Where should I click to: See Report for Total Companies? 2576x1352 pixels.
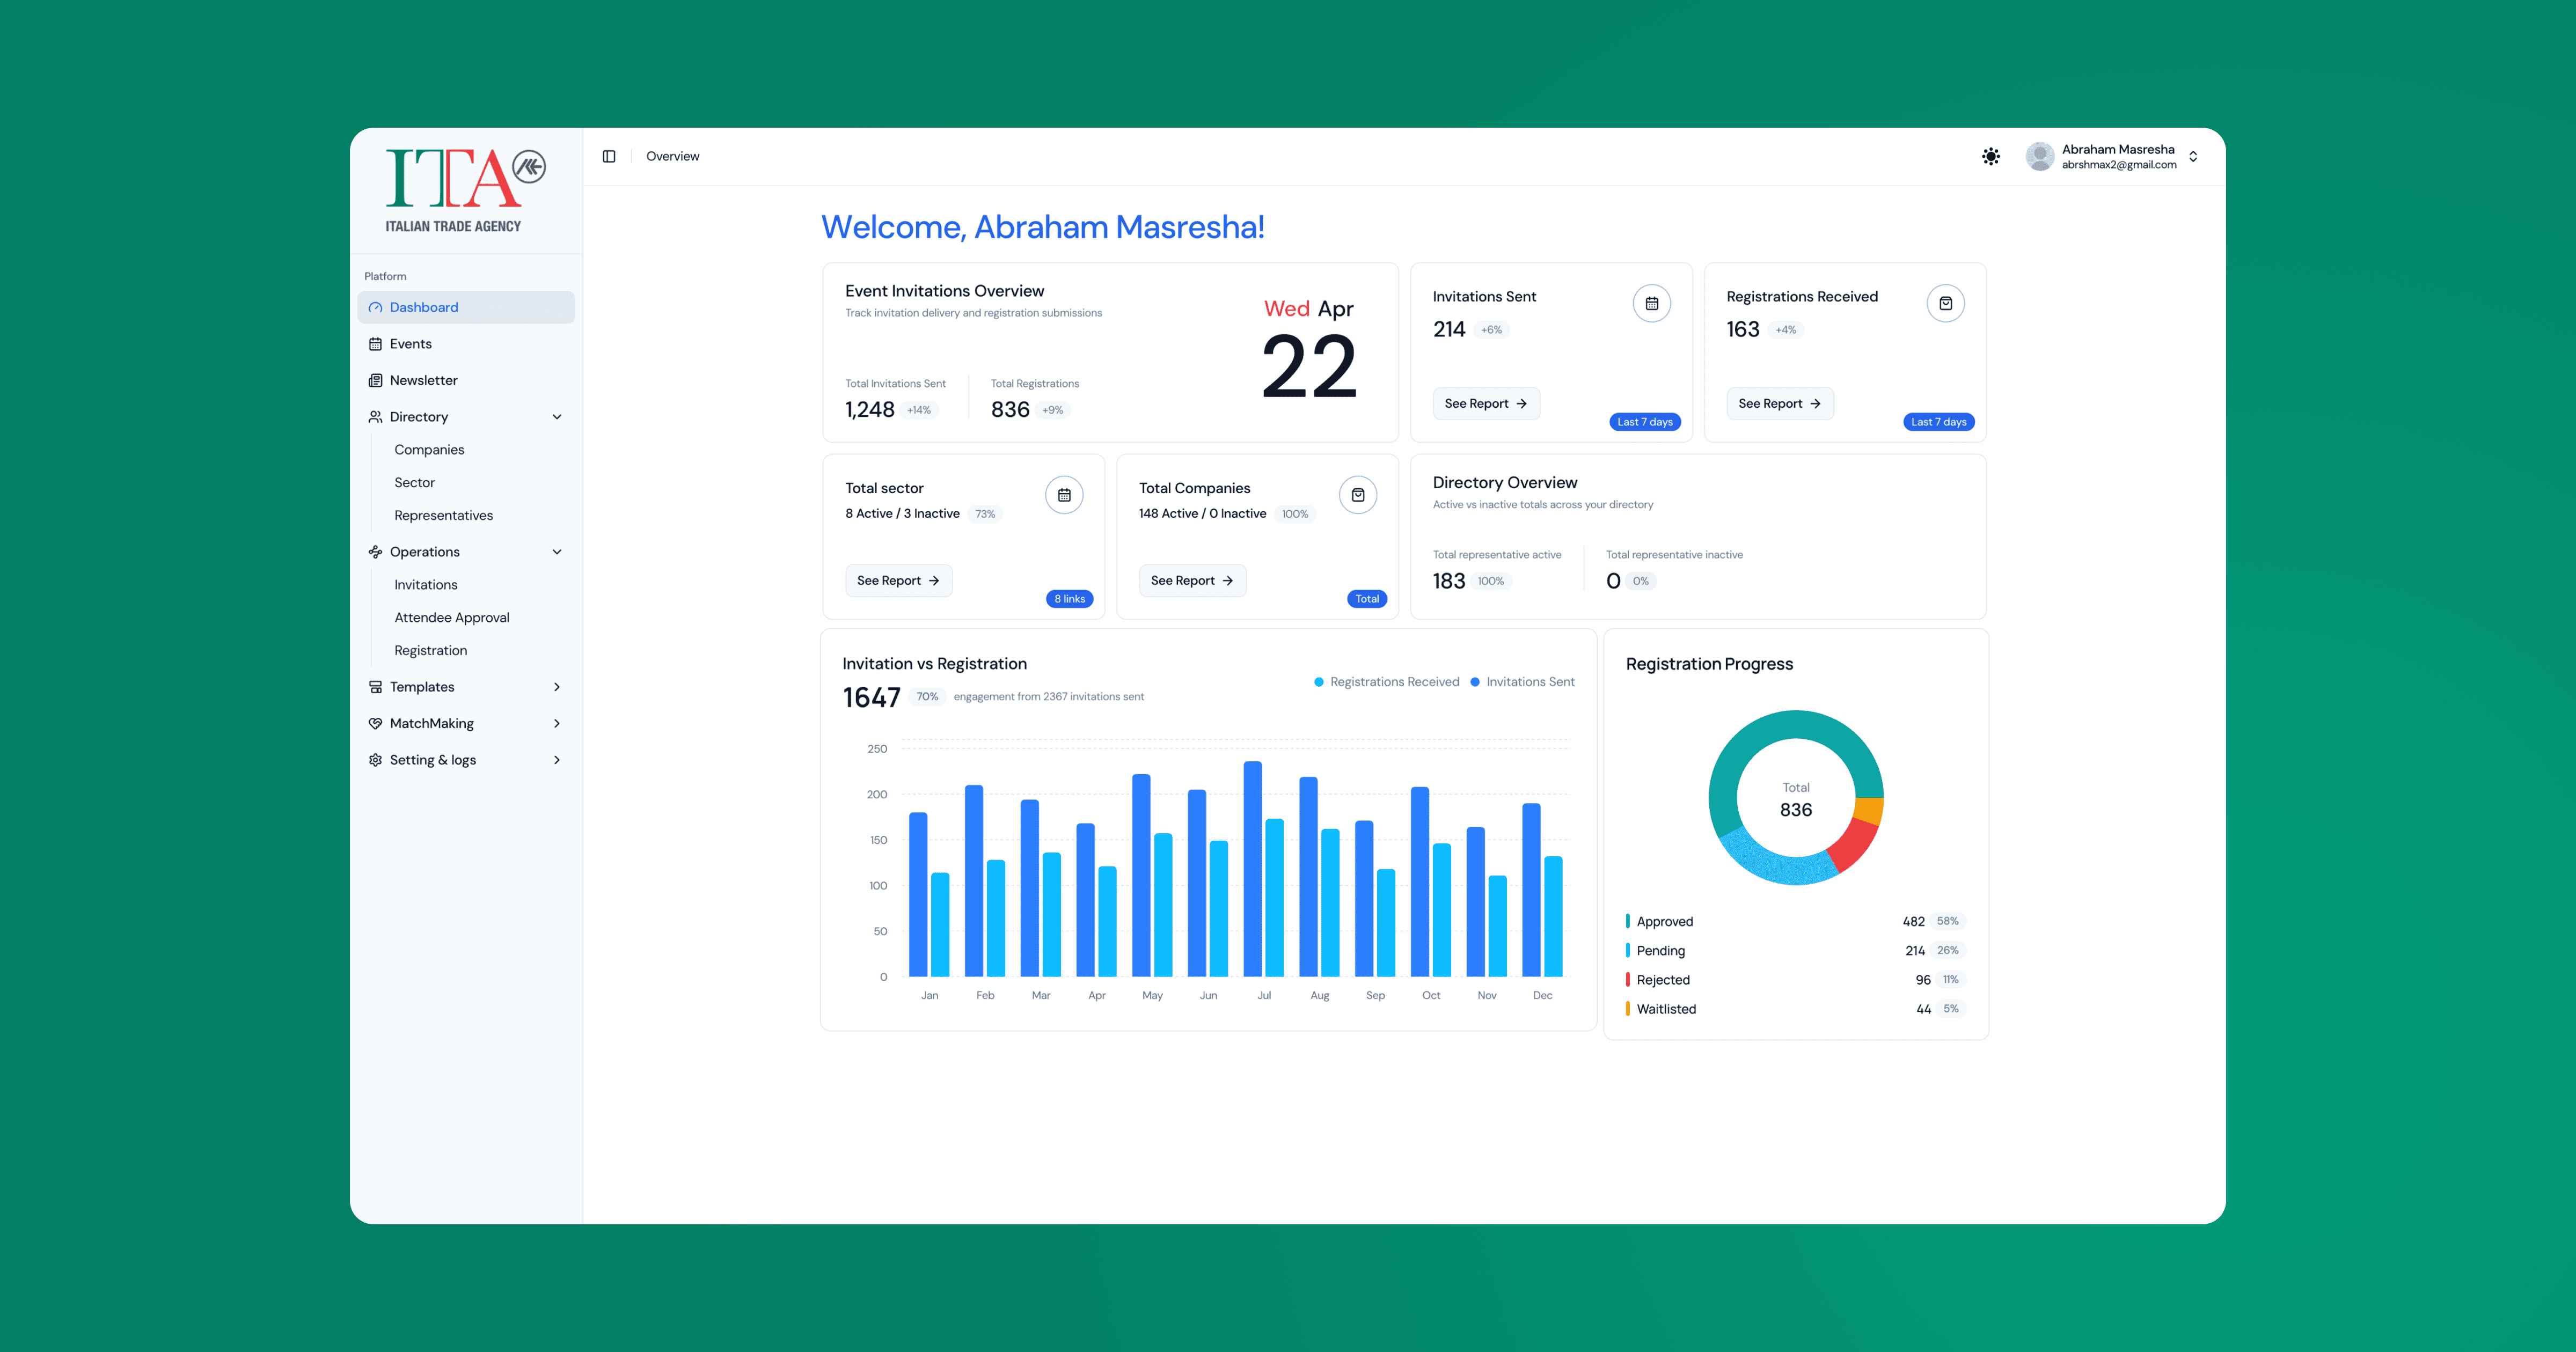coord(1192,581)
